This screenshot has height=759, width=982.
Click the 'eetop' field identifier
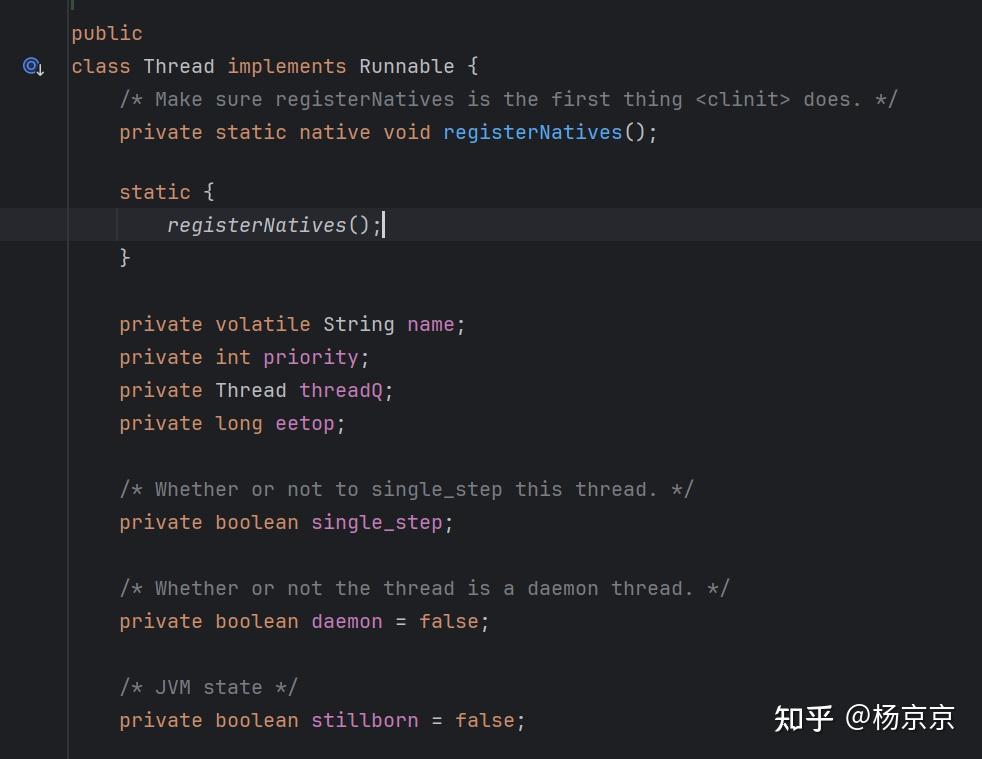pos(305,423)
